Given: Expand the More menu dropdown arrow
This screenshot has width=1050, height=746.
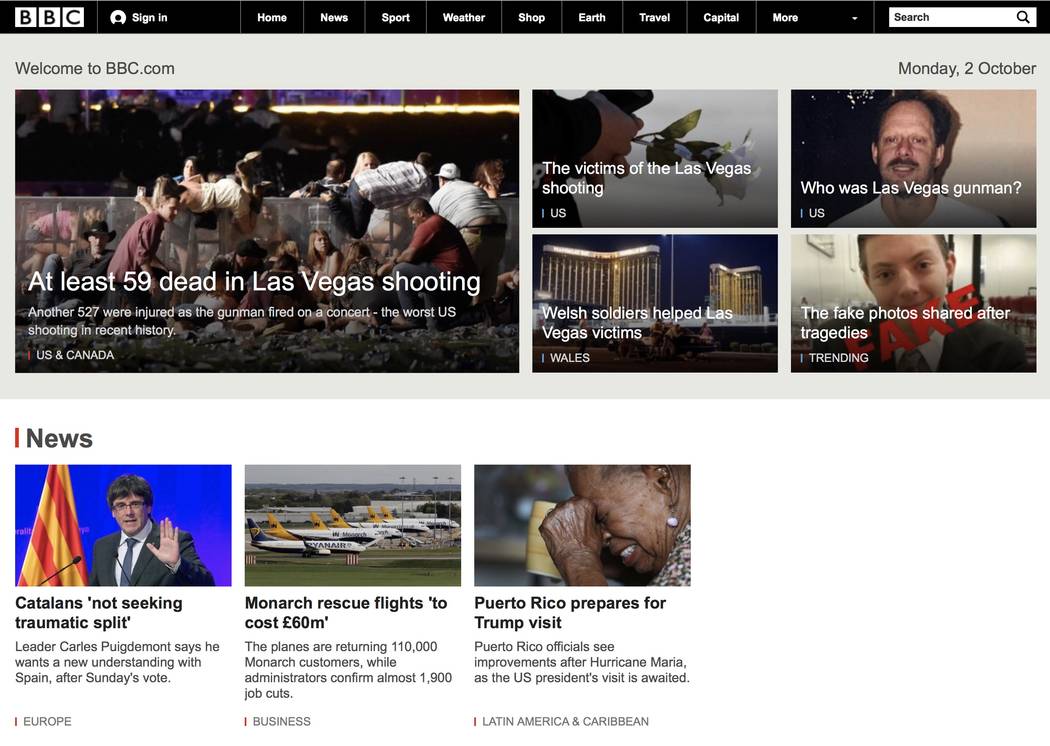Looking at the screenshot, I should 854,18.
